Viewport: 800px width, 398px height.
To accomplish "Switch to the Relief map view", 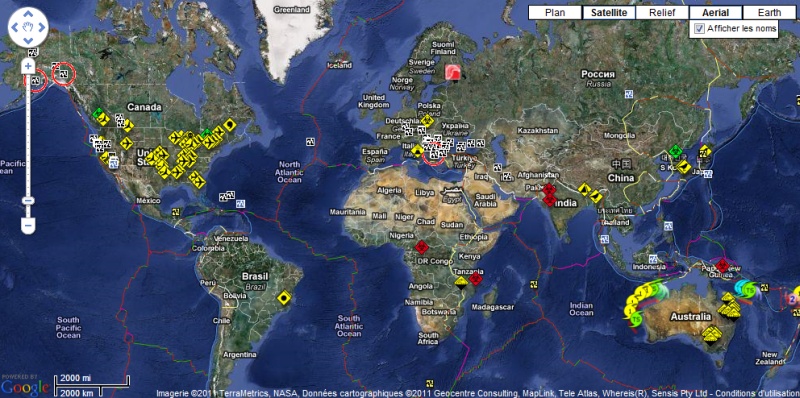I will 662,13.
